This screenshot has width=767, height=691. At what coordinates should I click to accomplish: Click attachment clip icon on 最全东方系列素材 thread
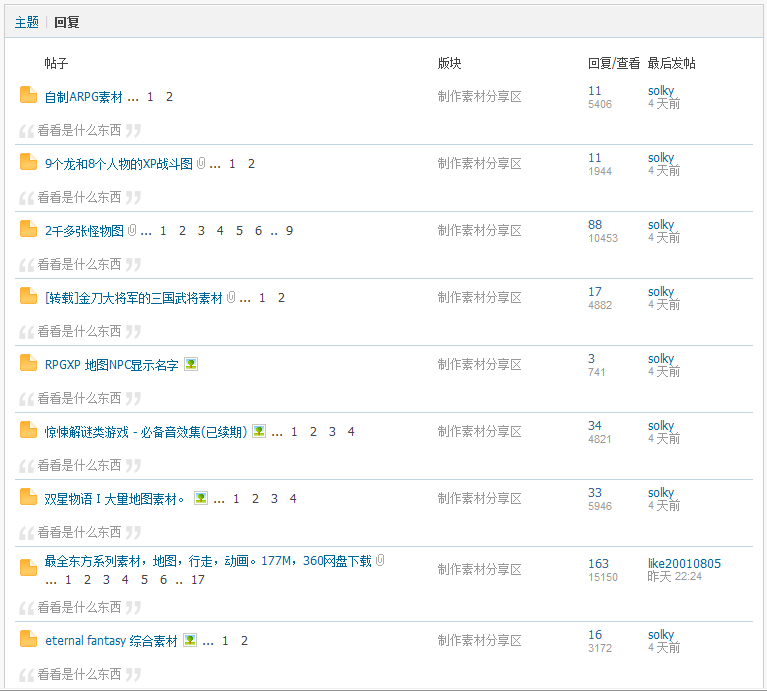pos(380,560)
